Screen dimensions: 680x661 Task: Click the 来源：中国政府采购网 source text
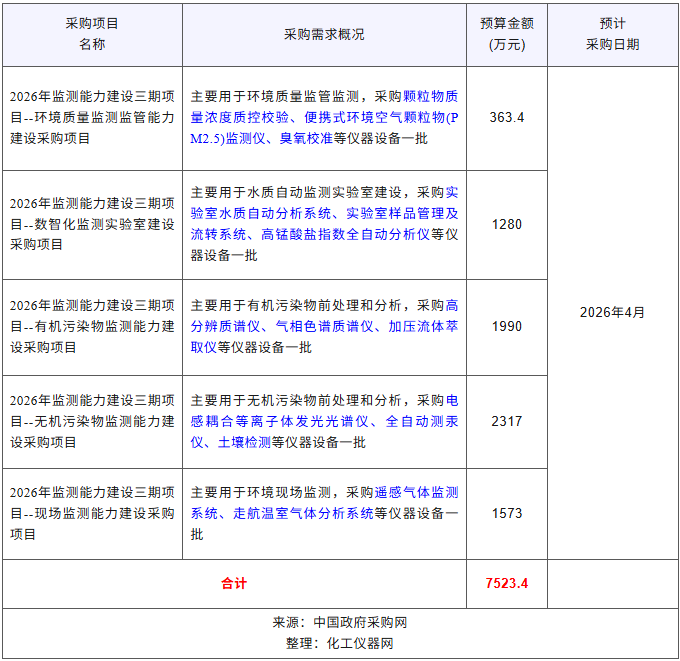tap(340, 622)
